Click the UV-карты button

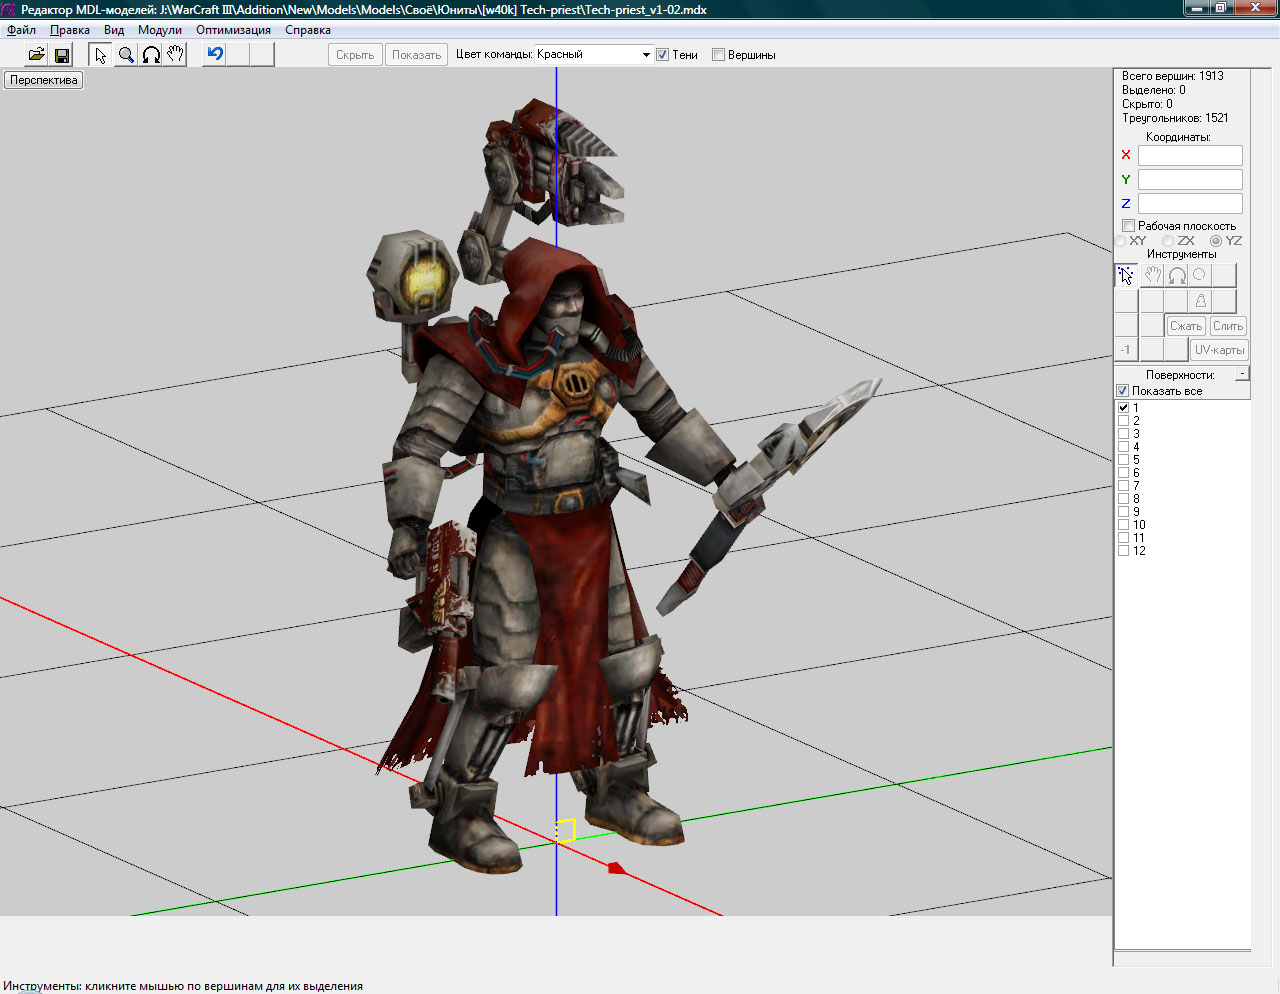(x=1219, y=350)
